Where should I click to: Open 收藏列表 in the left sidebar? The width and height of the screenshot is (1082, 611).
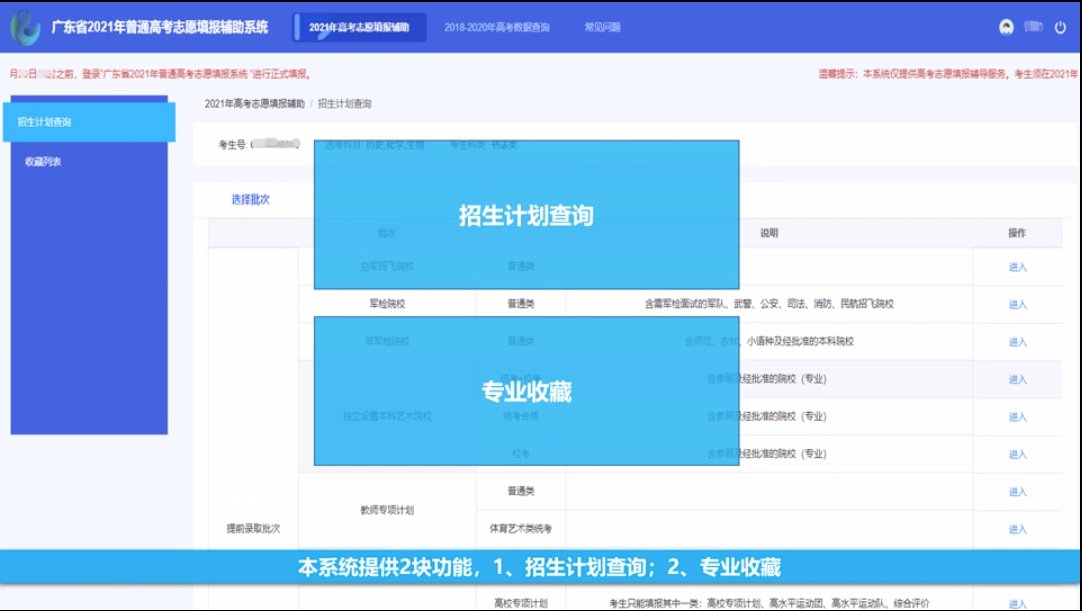click(x=43, y=161)
